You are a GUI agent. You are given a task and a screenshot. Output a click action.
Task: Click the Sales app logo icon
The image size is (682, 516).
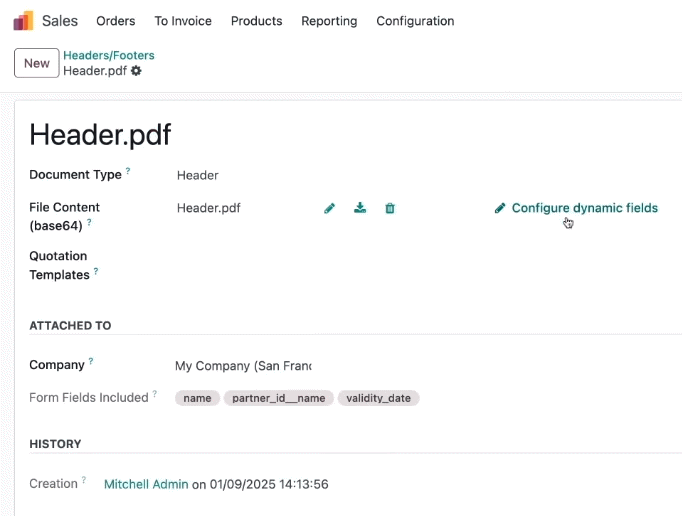tap(23, 21)
